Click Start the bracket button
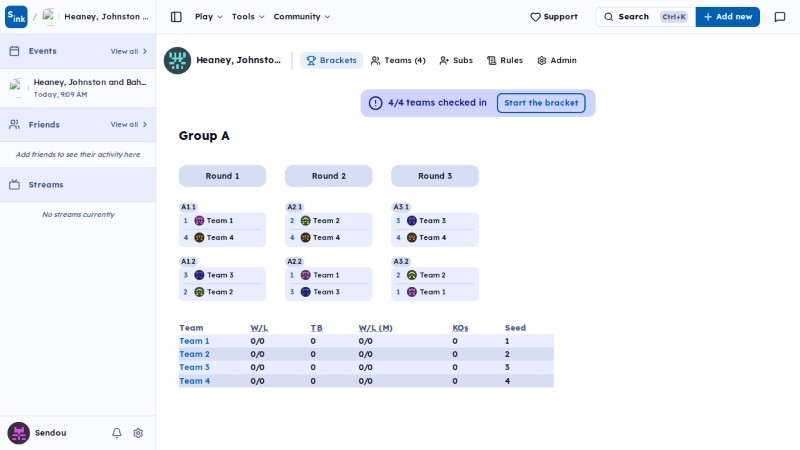Viewport: 800px width, 450px height. 541,103
